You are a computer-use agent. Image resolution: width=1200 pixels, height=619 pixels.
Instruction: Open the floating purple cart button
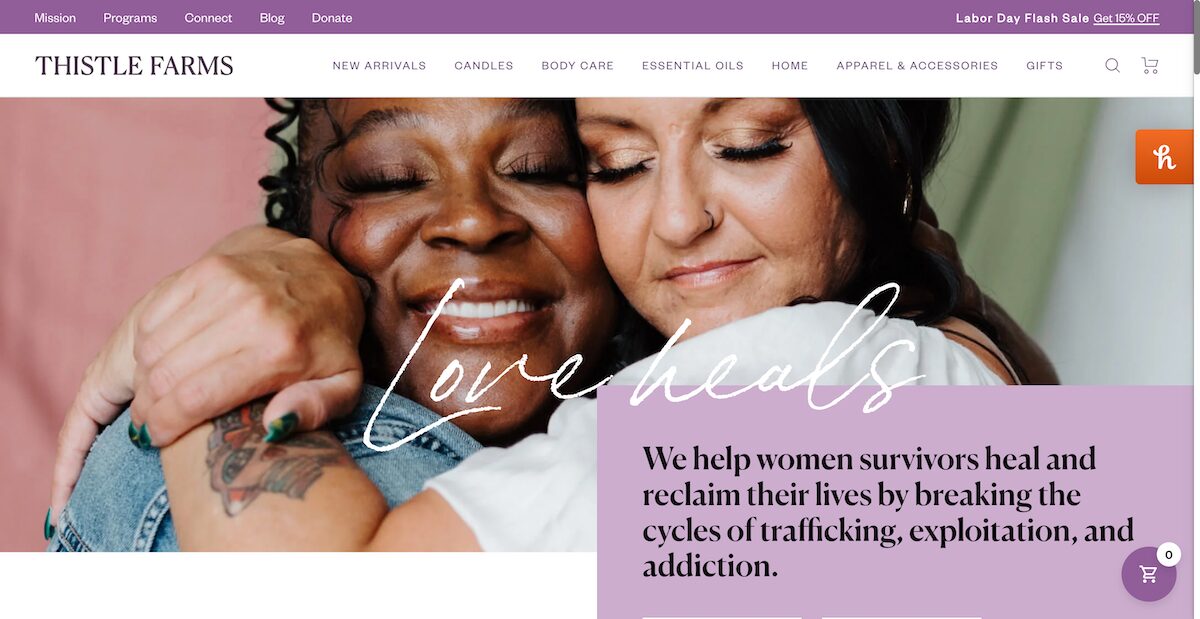pyautogui.click(x=1149, y=574)
